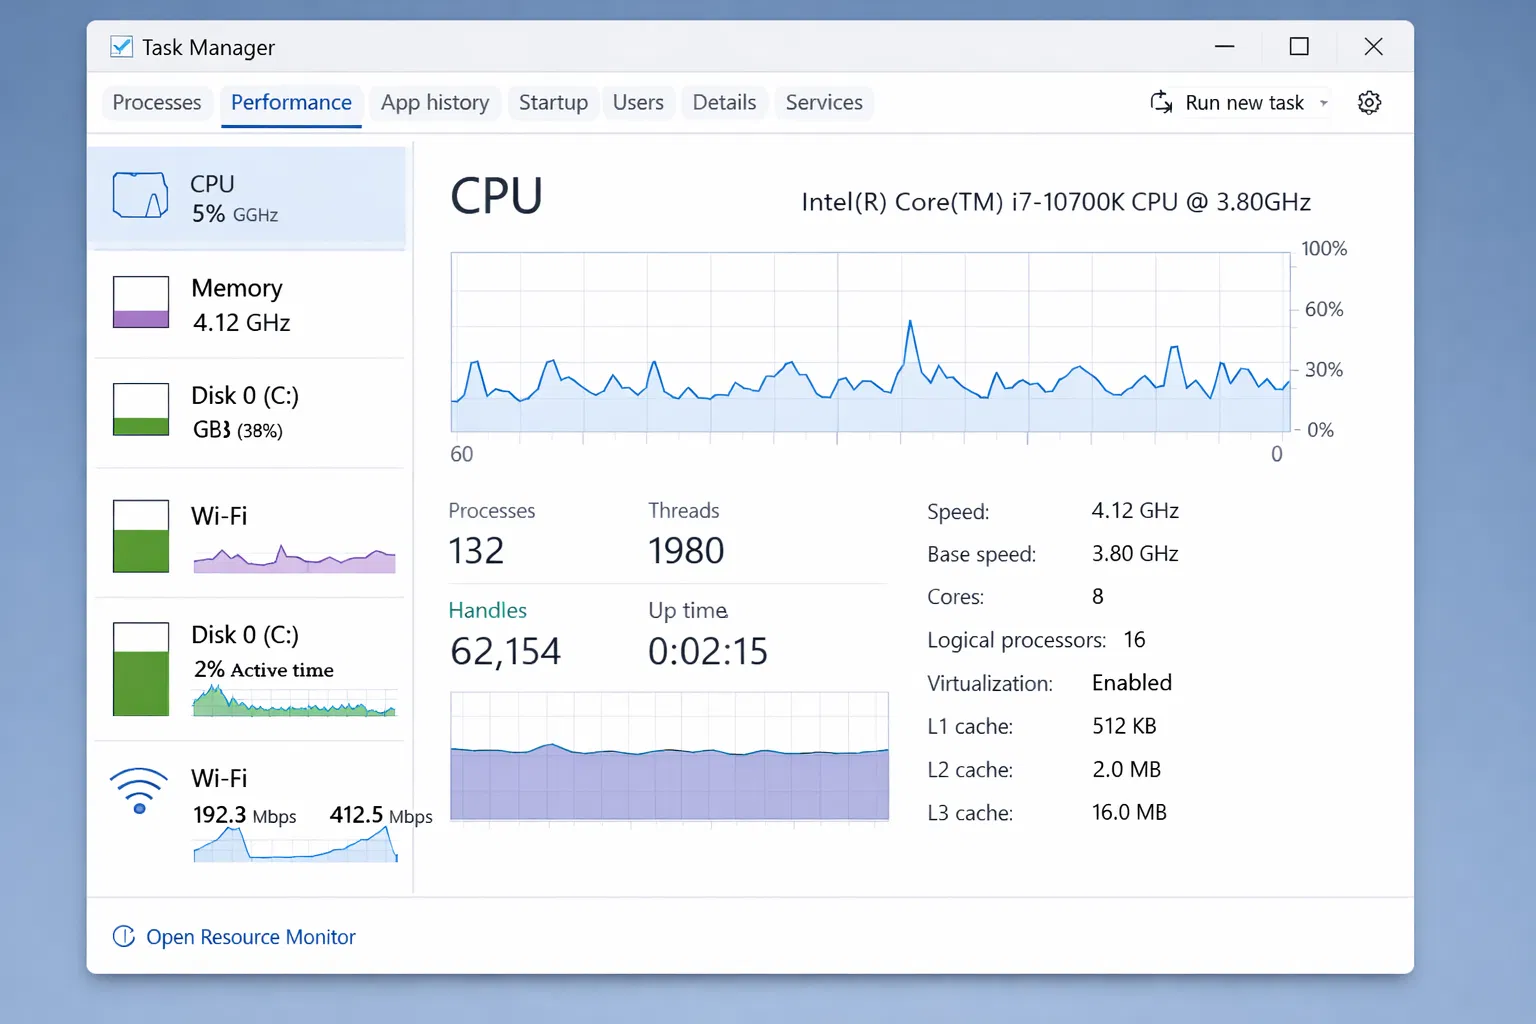This screenshot has height=1024, width=1536.
Task: Expand the Run new task dropdown arrow
Action: [1323, 103]
